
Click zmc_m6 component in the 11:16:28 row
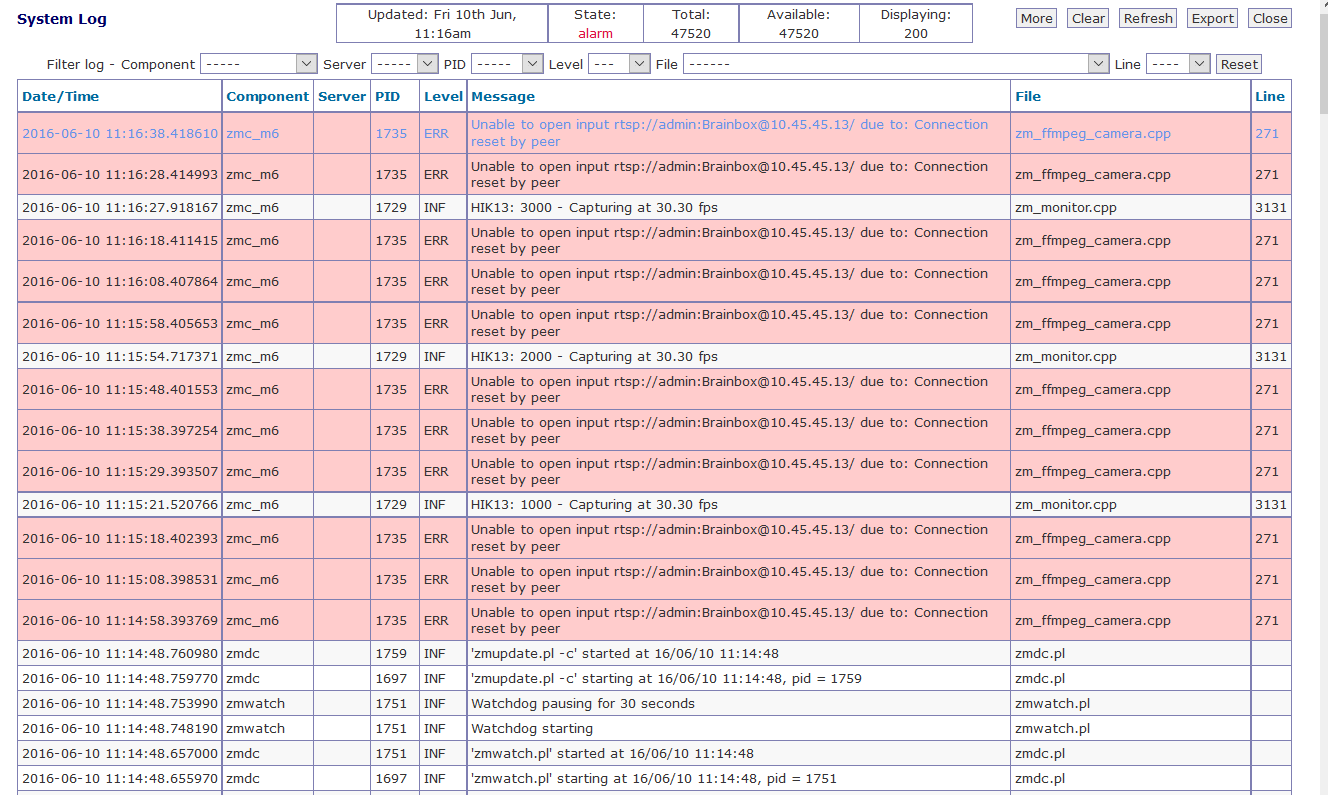click(x=253, y=174)
